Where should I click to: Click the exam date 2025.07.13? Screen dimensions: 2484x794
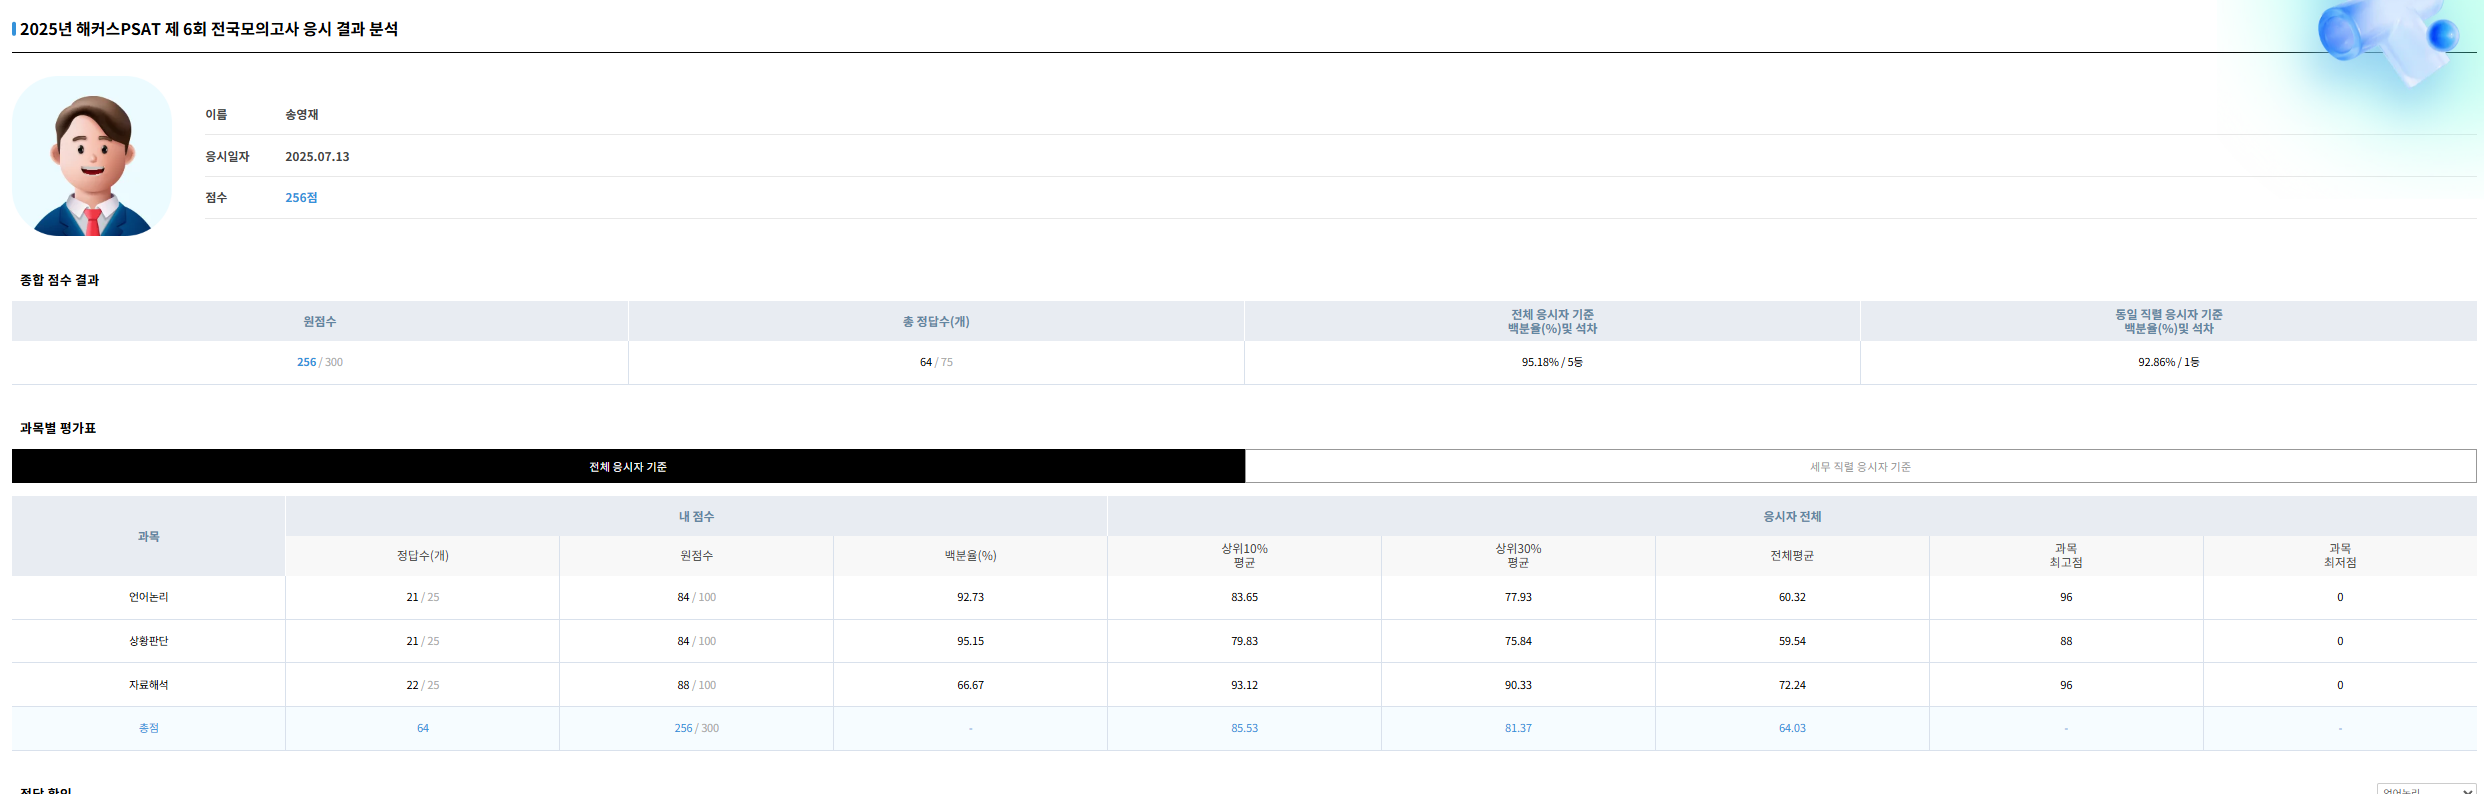[317, 156]
